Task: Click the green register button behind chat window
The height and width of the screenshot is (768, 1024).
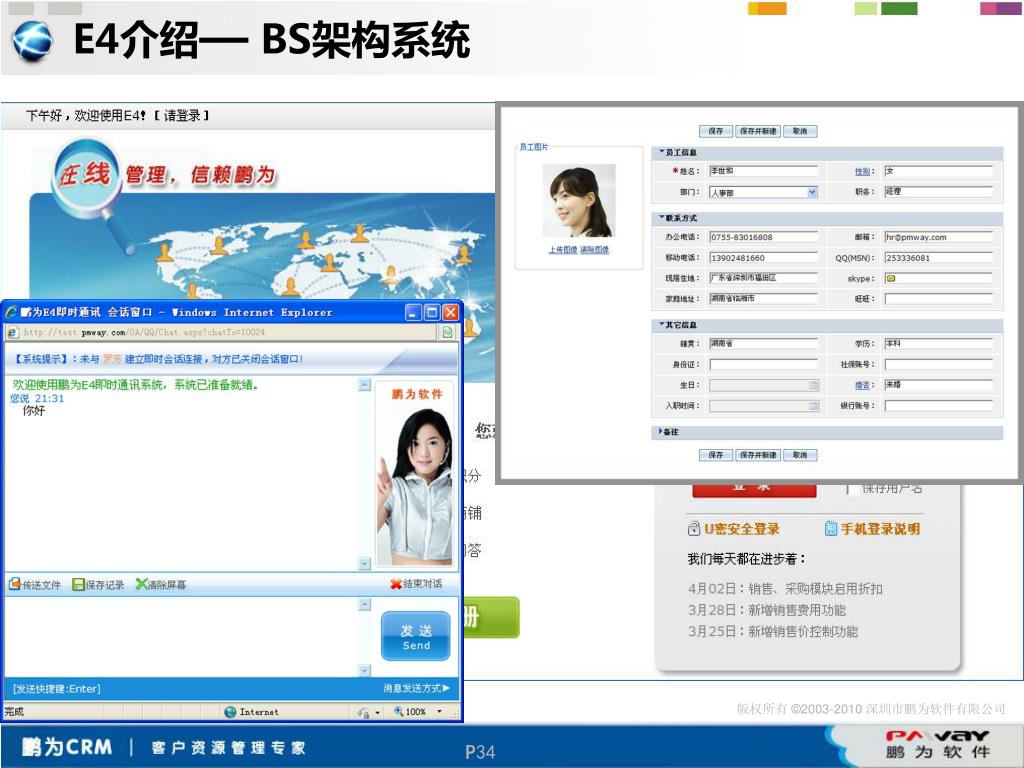Action: 491,617
